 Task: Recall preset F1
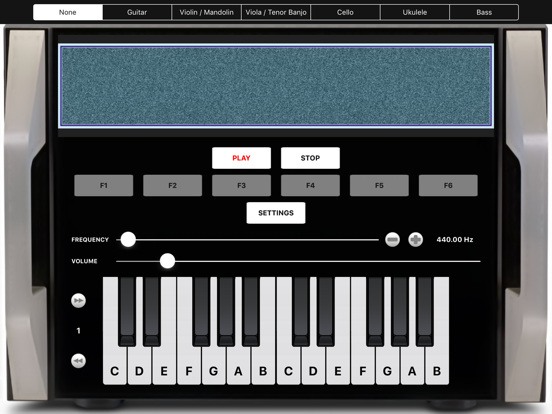(x=104, y=186)
